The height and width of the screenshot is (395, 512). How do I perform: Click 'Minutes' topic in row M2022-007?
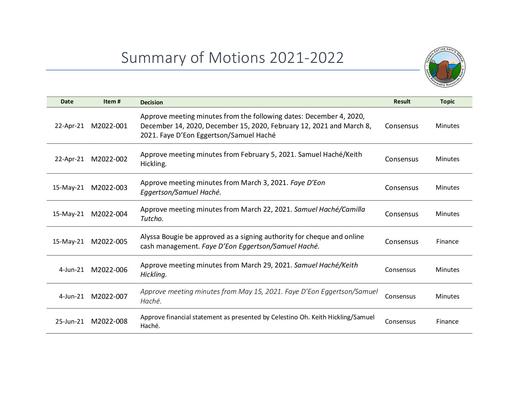pos(447,296)
